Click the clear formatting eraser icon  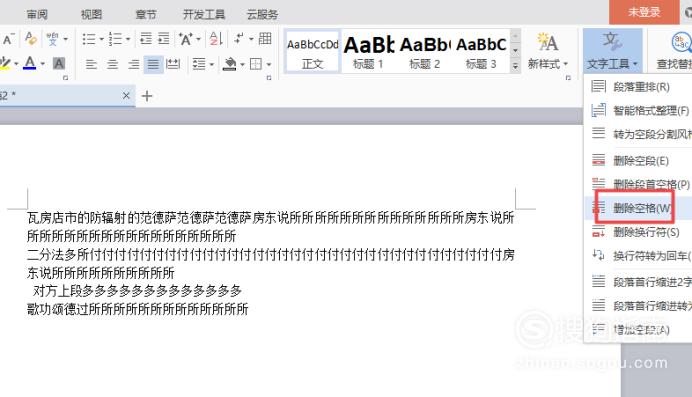pyautogui.click(x=30, y=39)
